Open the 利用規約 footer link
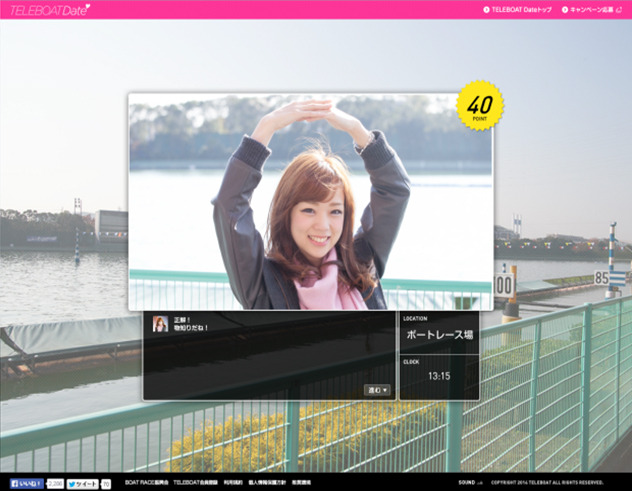This screenshot has height=491, width=632. pyautogui.click(x=232, y=483)
